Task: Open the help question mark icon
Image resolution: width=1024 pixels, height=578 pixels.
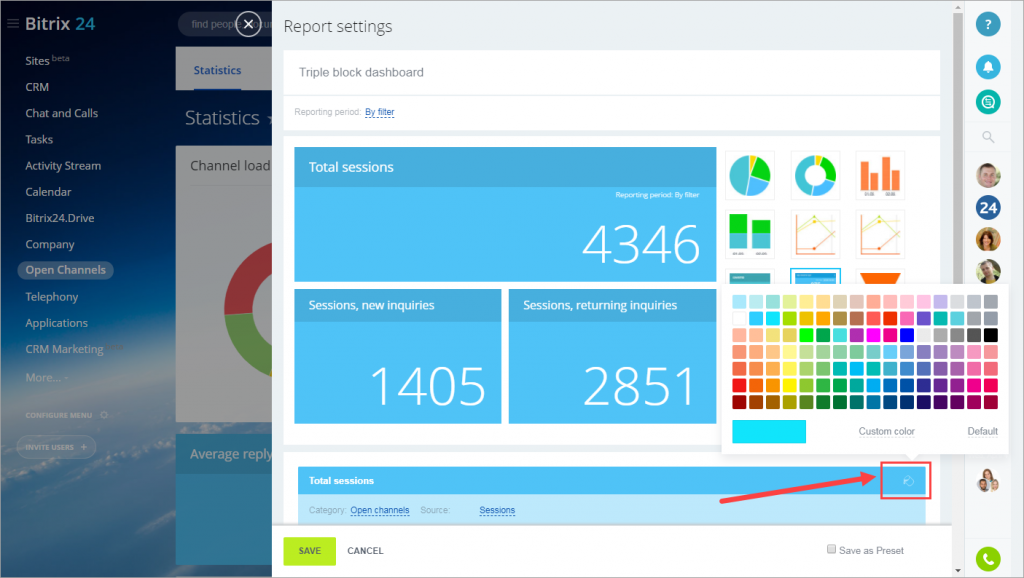Action: pos(988,24)
